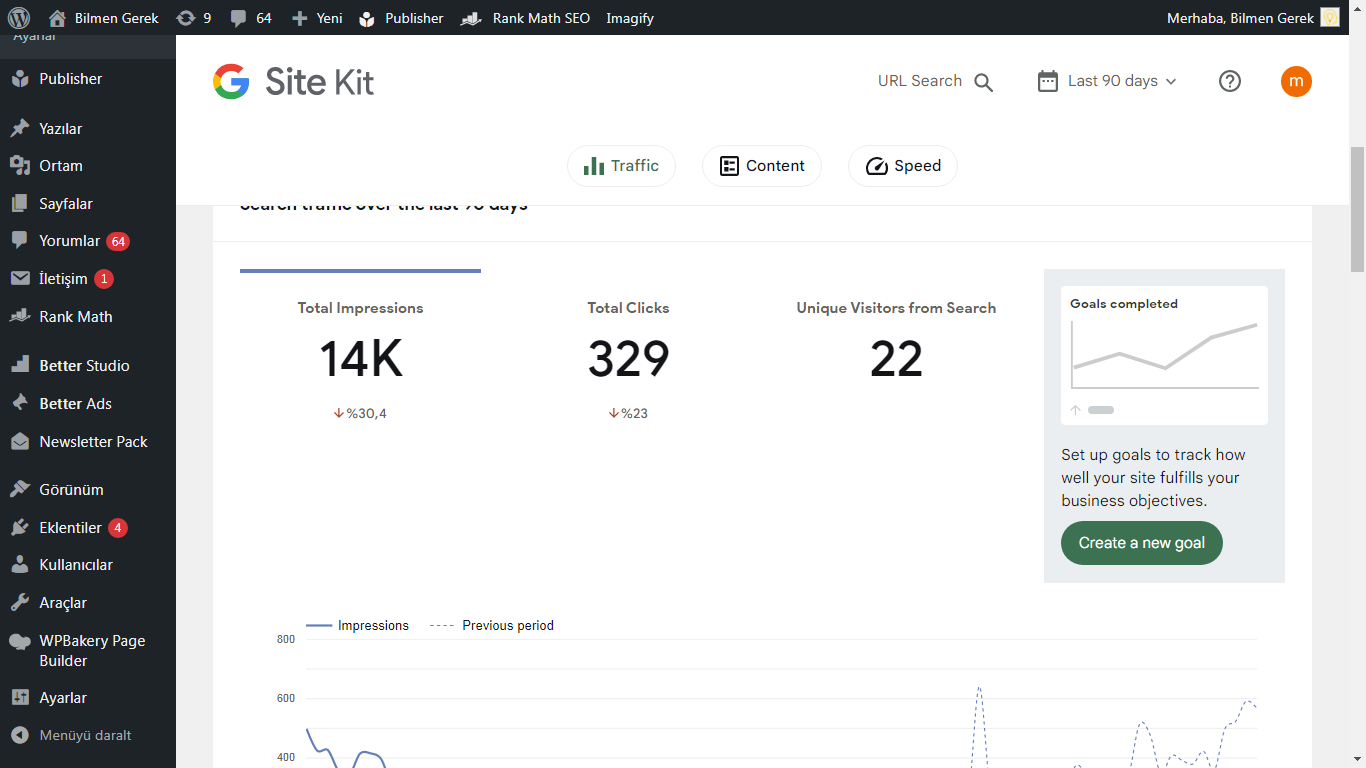Image resolution: width=1366 pixels, height=768 pixels.
Task: Expand the Last 90 days date selector
Action: pos(1107,81)
